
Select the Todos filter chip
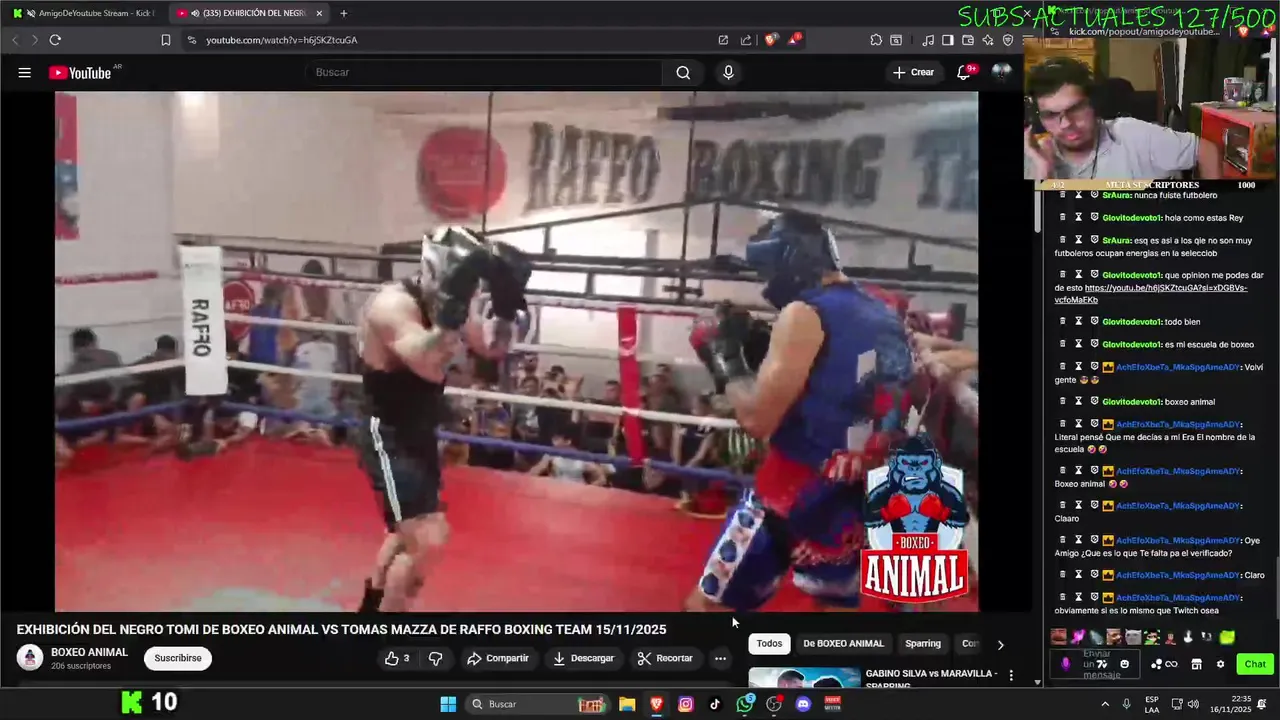769,643
